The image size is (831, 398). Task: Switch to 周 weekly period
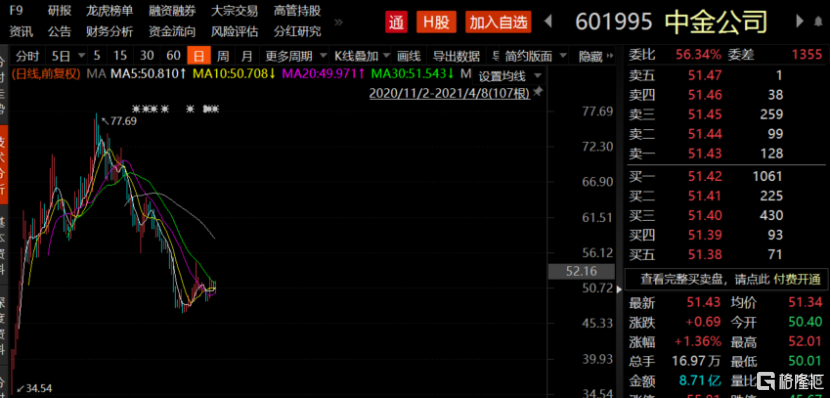[223, 56]
